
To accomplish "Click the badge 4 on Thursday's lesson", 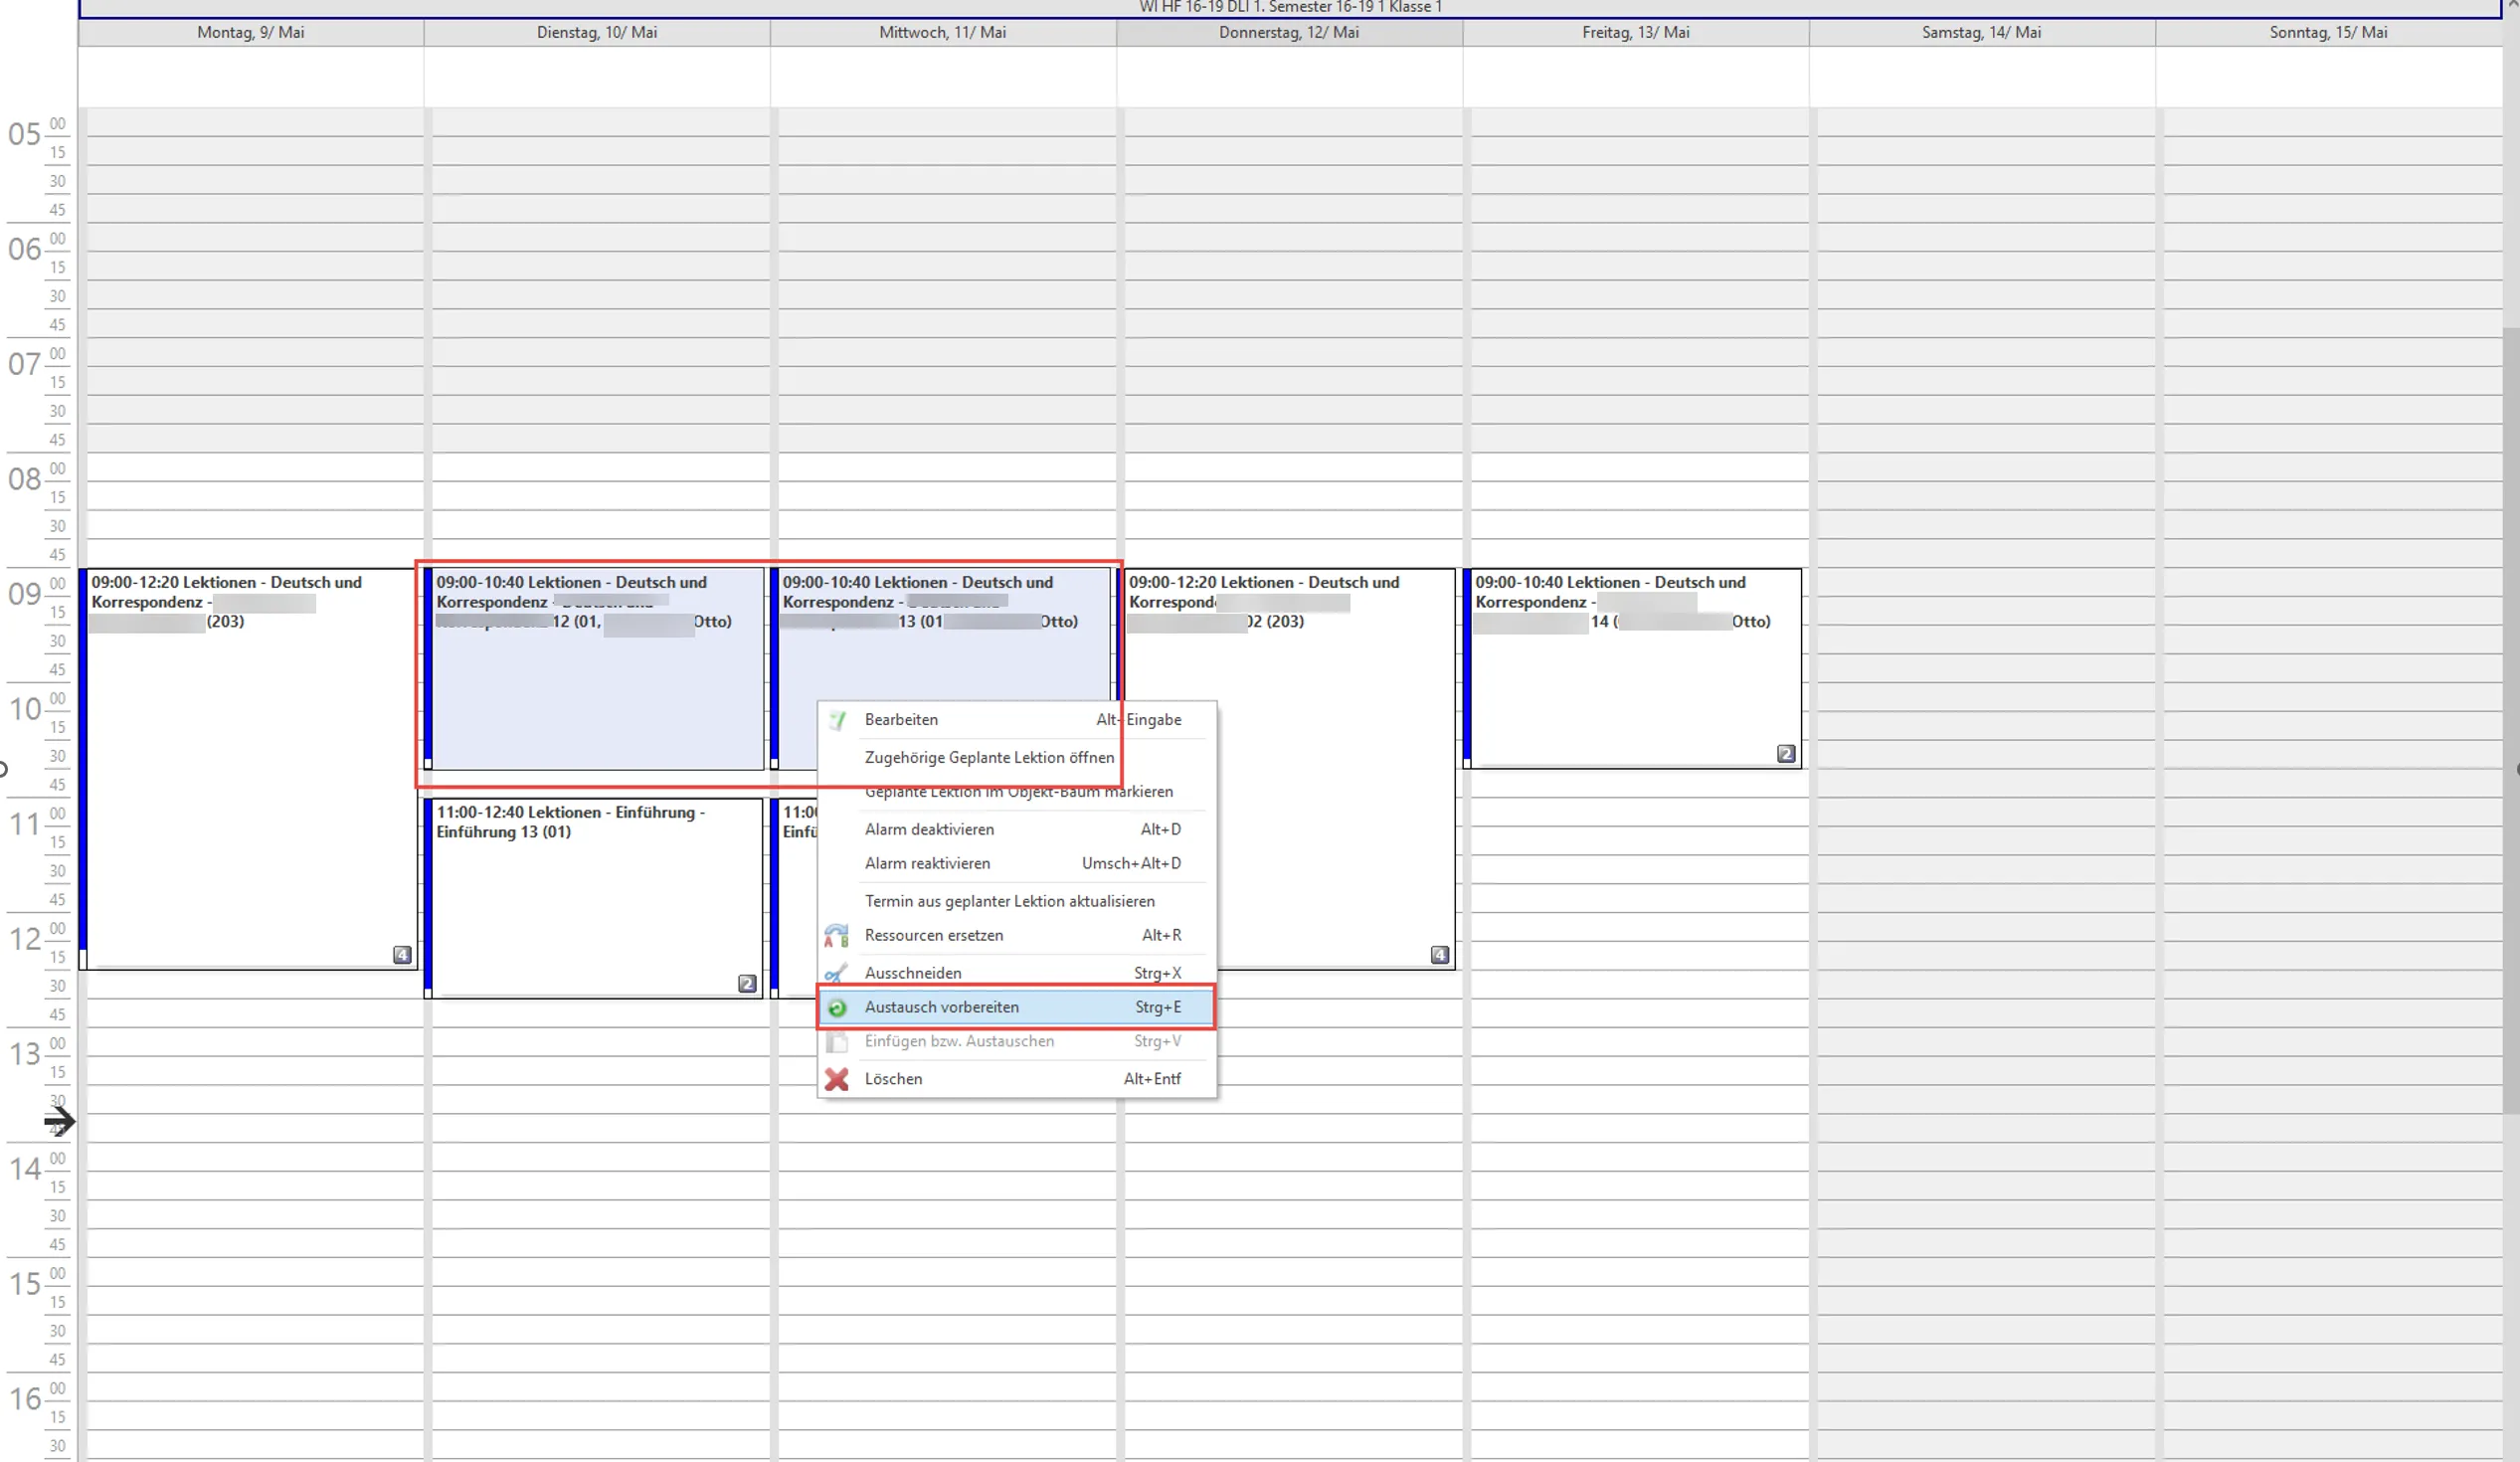I will [x=1439, y=955].
